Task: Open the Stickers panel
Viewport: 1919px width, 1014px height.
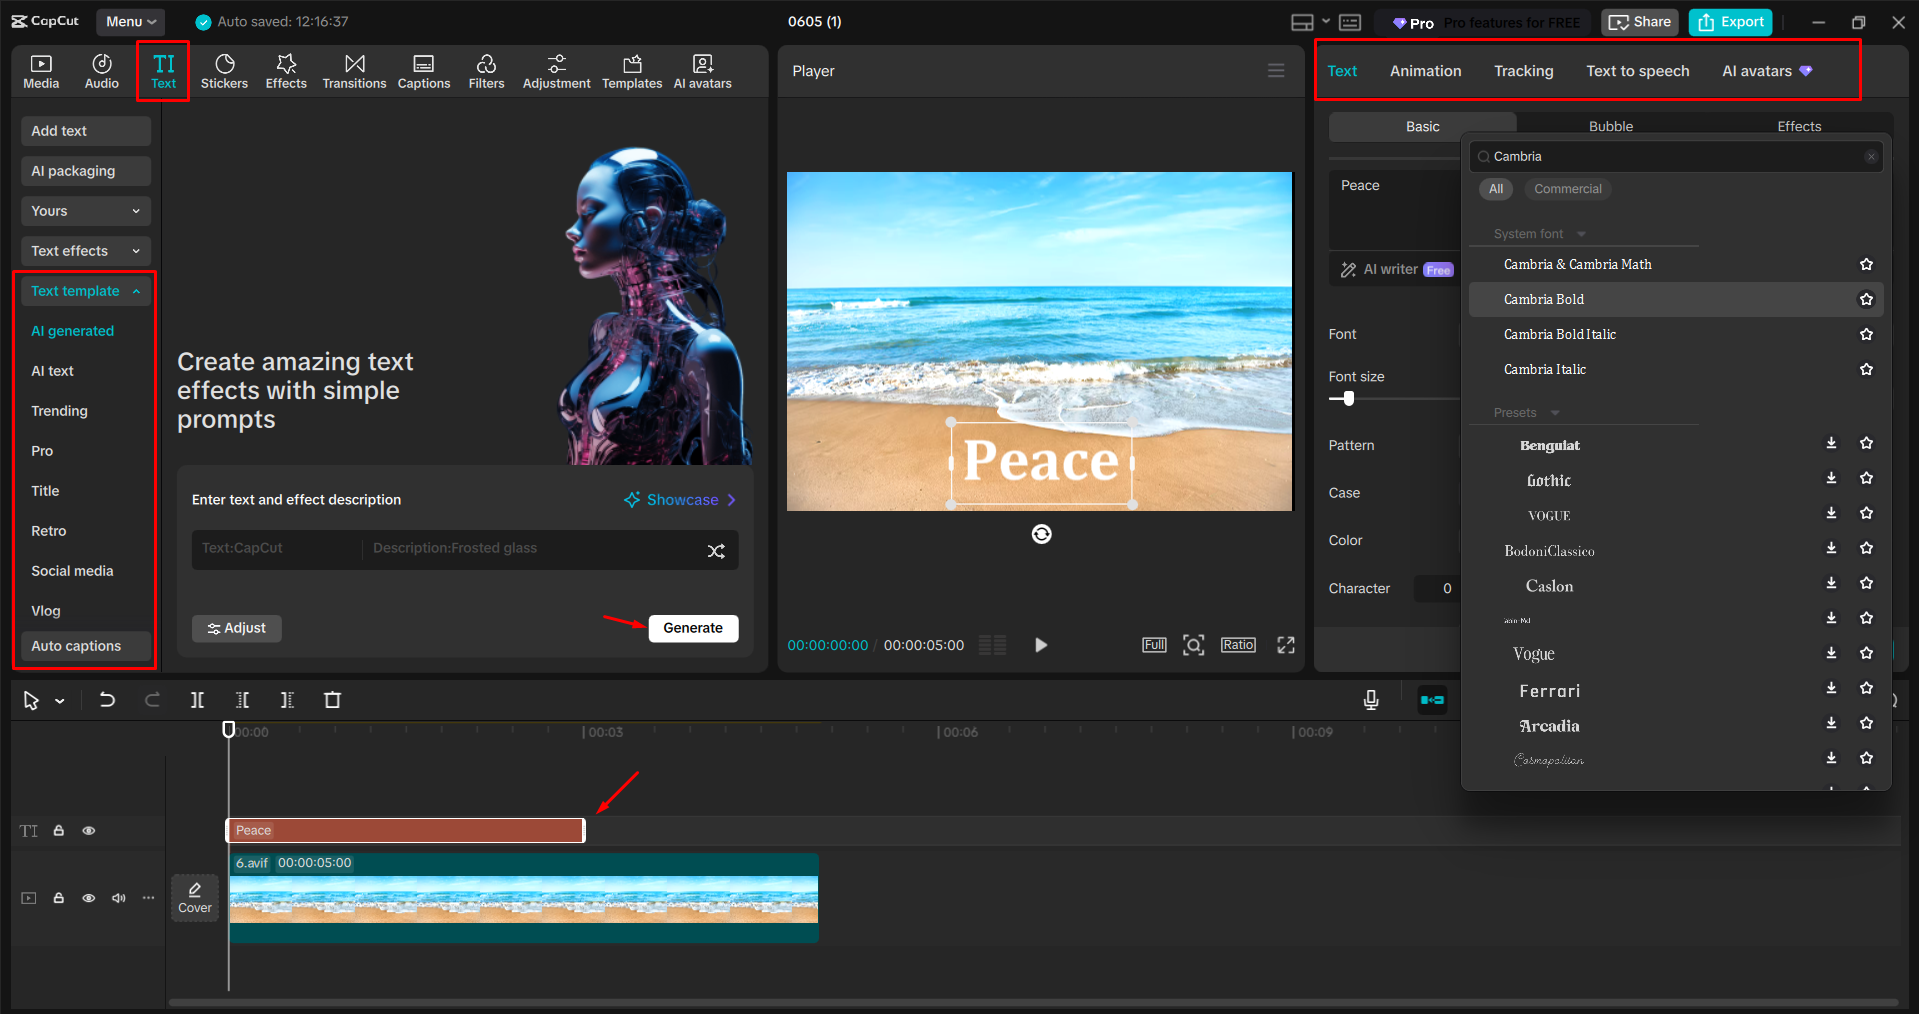Action: pyautogui.click(x=224, y=70)
